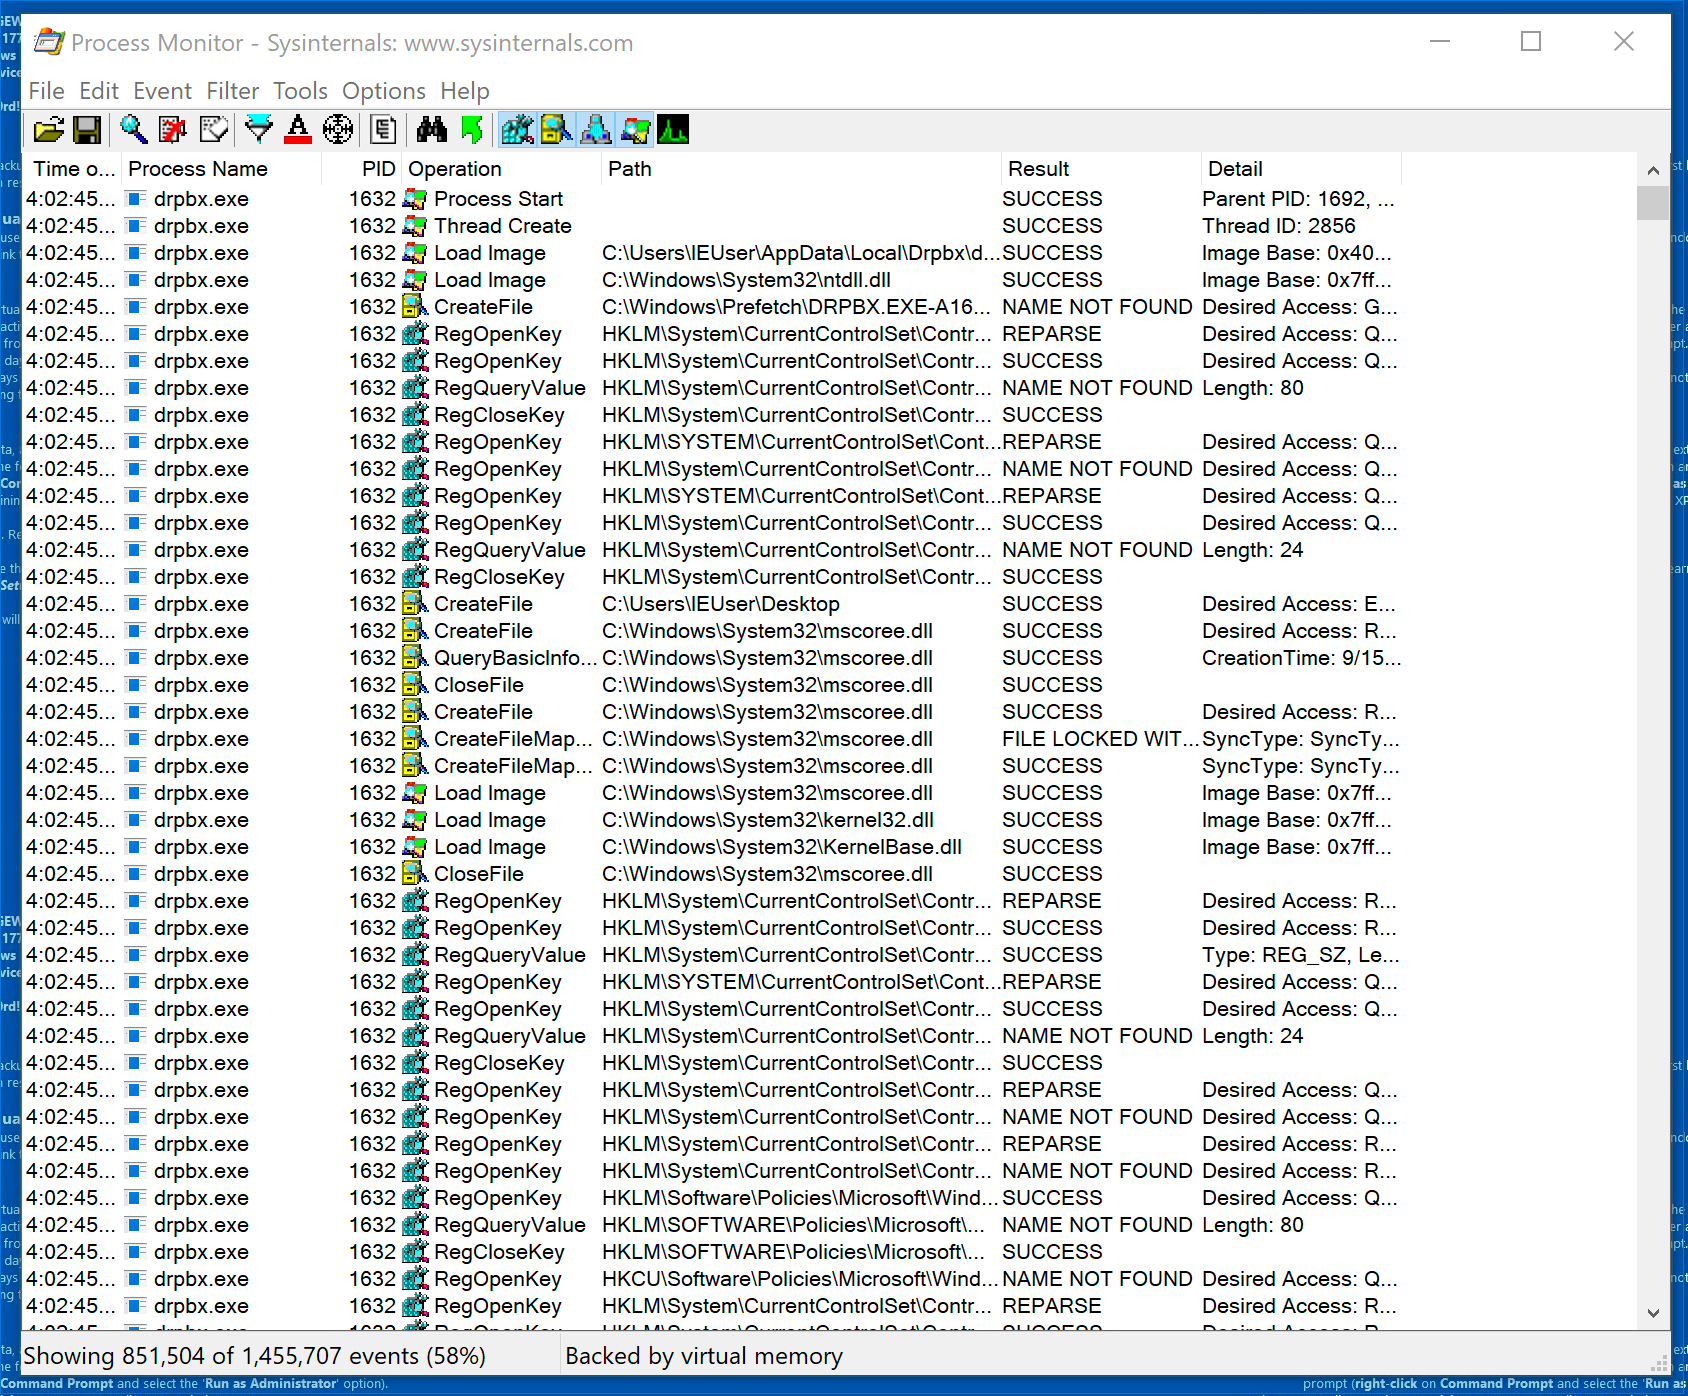Screen dimensions: 1688x1396
Task: Select the Process Start event row
Action: click(x=712, y=199)
